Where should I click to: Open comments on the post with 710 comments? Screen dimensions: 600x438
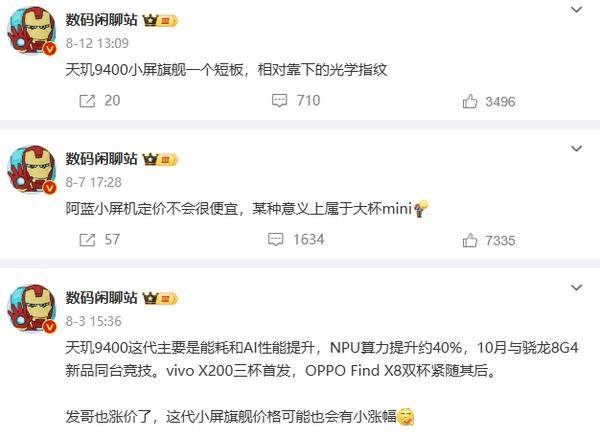(x=279, y=101)
